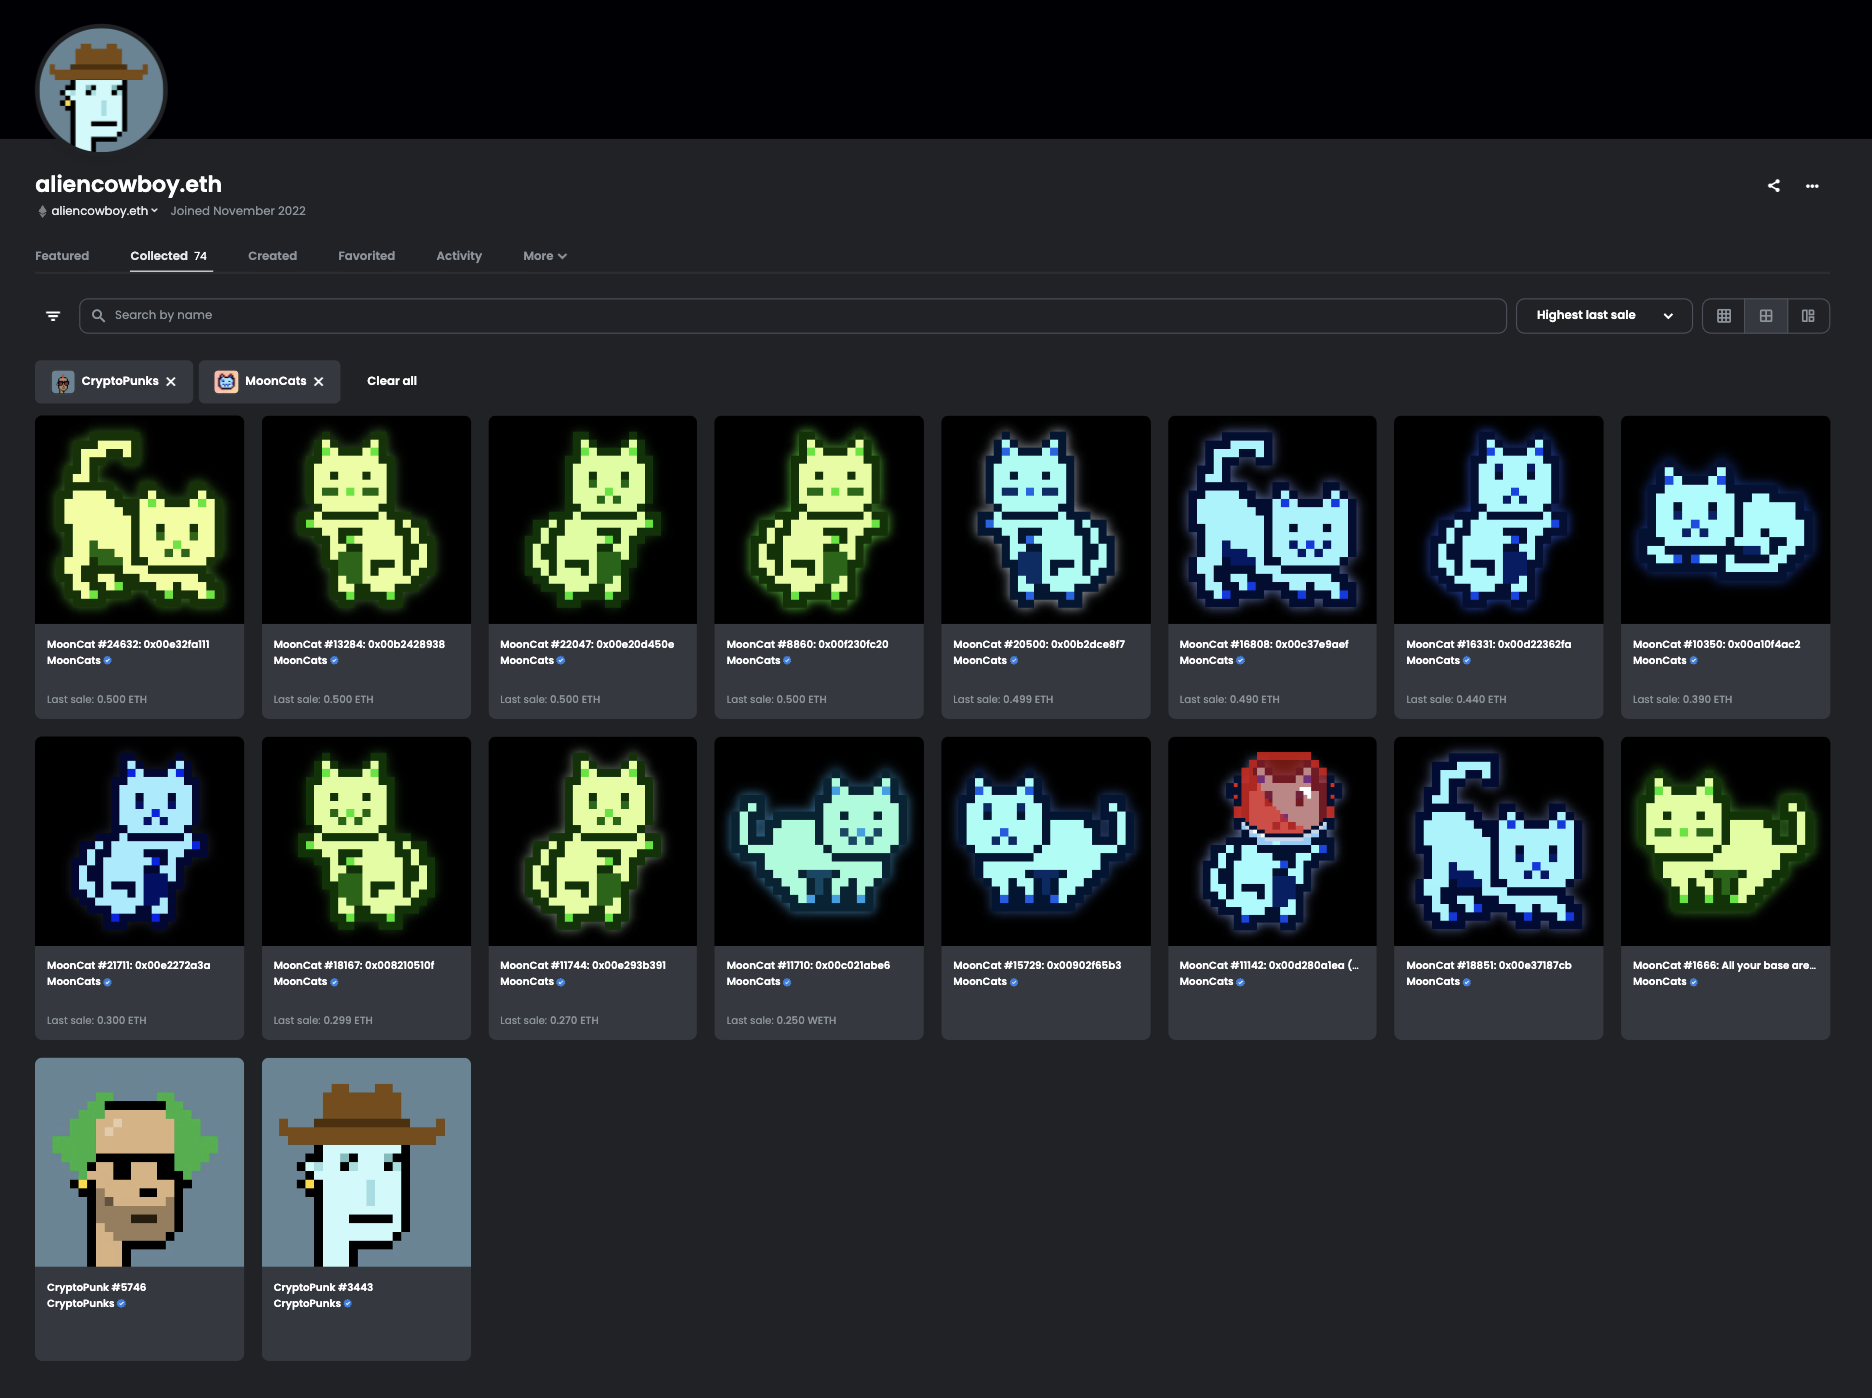1872x1398 pixels.
Task: Click CryptoPunks collection link under CryptoPunk #5746
Action: [80, 1303]
